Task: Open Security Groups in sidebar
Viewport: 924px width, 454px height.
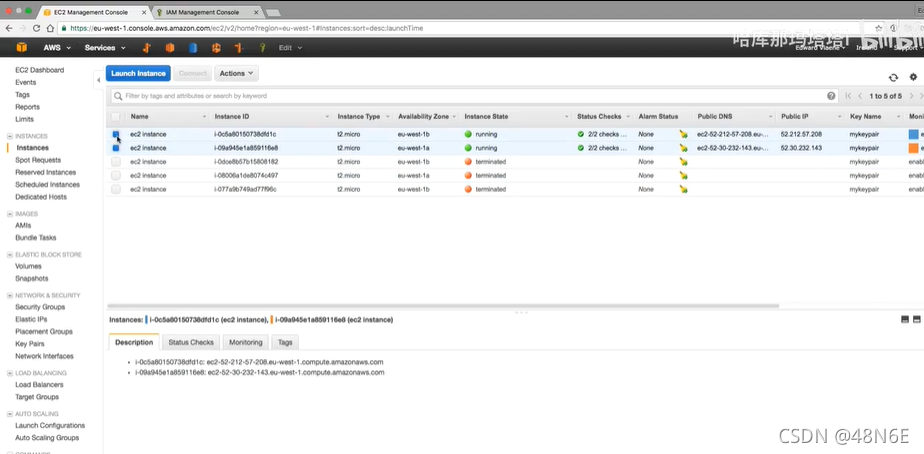Action: coord(40,307)
